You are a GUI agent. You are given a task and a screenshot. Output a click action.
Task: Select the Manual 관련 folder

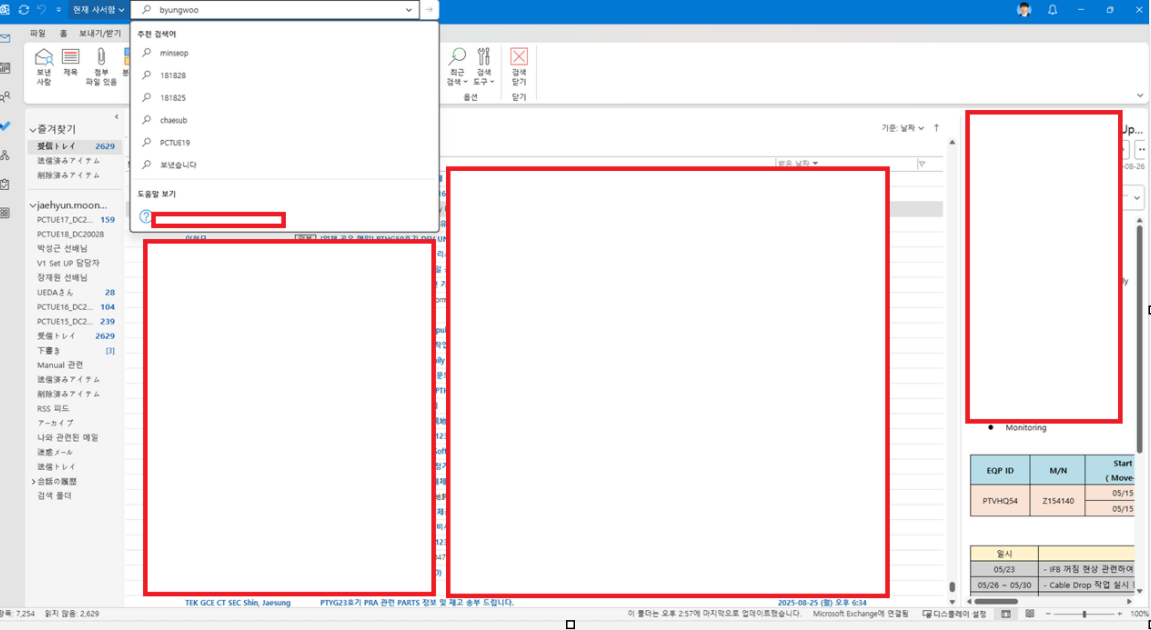tap(73, 365)
